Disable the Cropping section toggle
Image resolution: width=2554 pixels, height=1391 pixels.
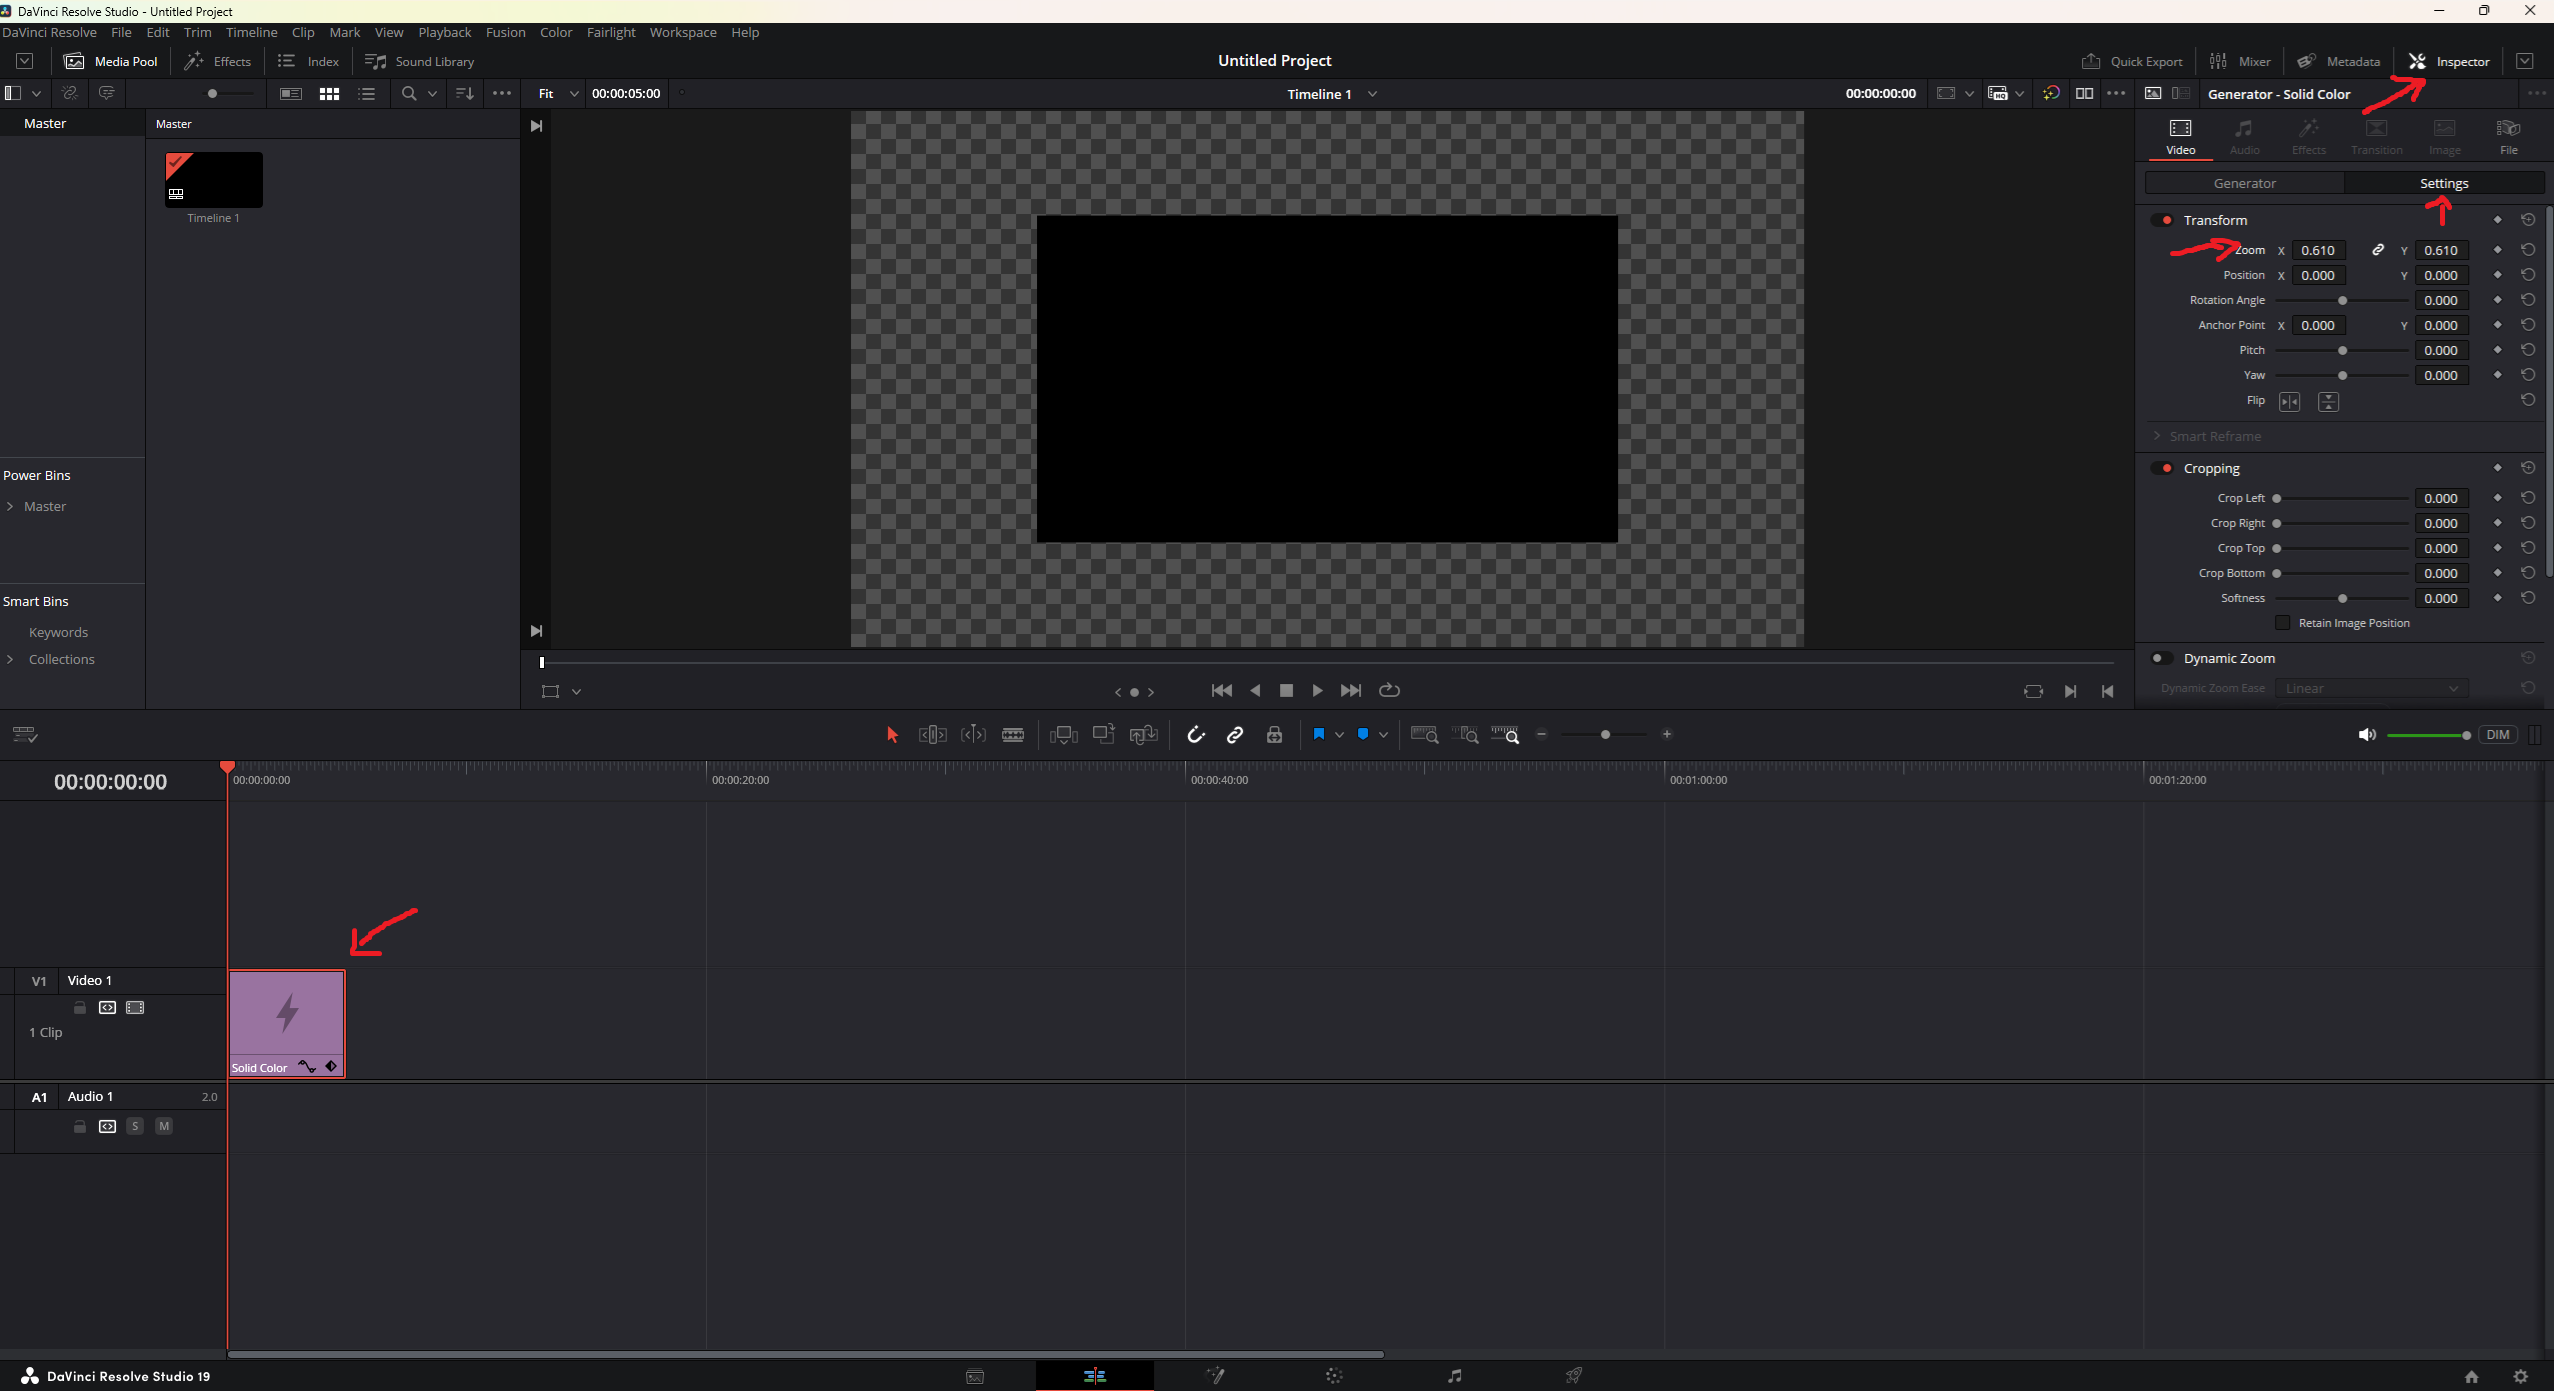click(2163, 468)
